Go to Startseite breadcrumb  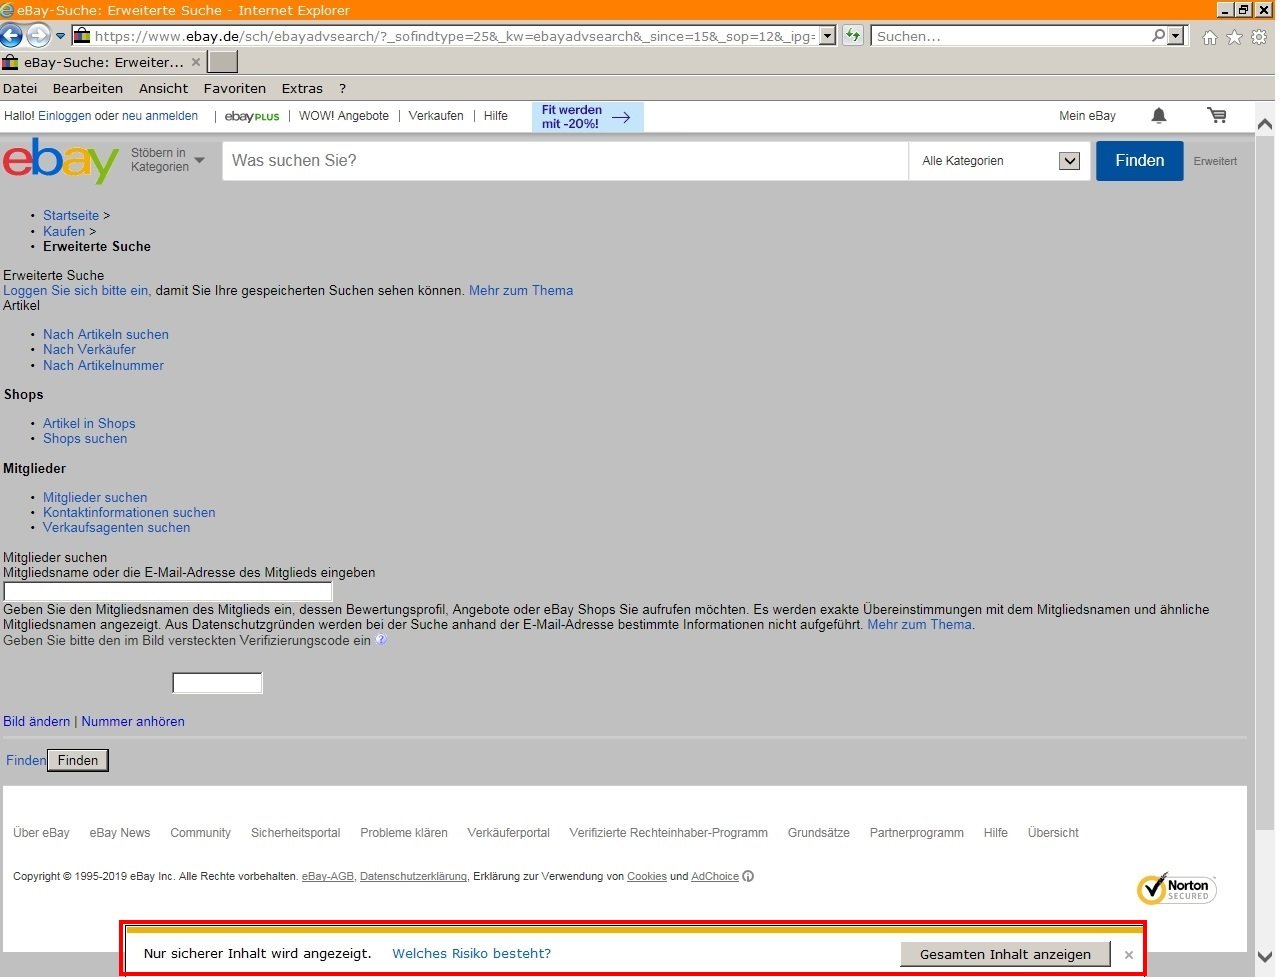[71, 215]
